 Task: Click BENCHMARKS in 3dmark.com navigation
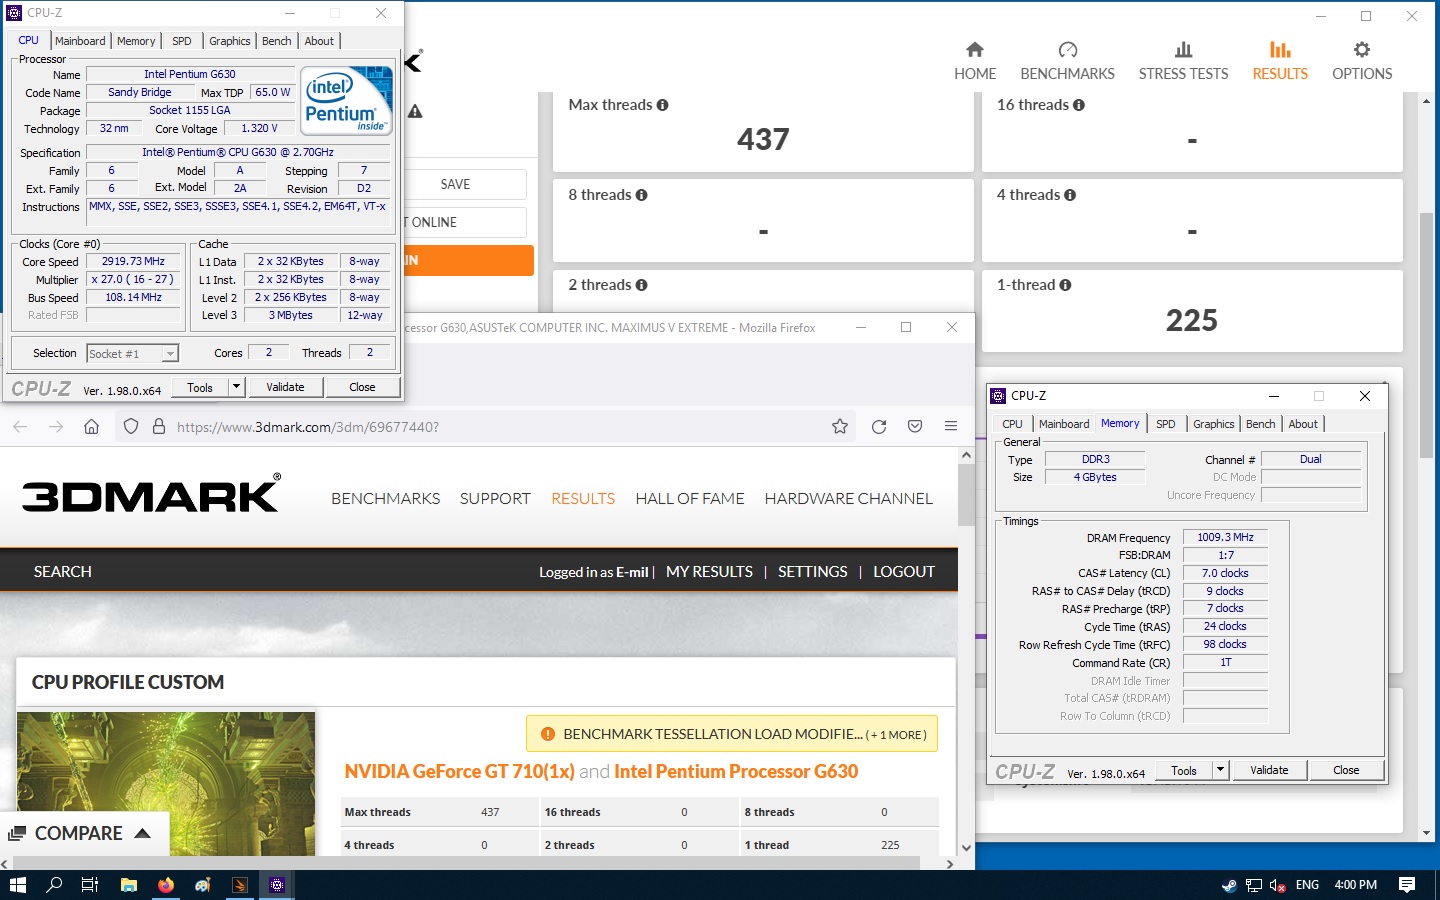[x=385, y=498]
